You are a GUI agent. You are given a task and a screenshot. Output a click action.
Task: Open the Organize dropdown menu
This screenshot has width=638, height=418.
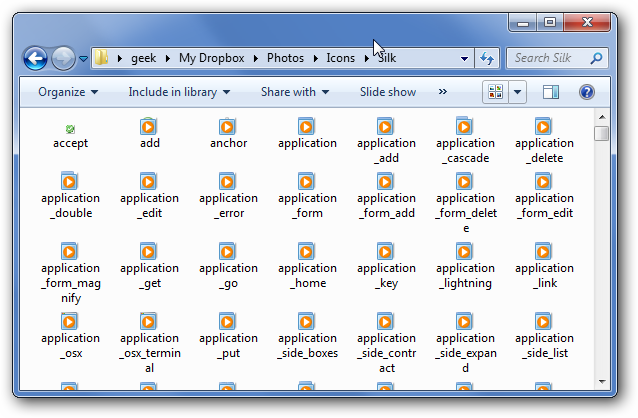pyautogui.click(x=68, y=92)
